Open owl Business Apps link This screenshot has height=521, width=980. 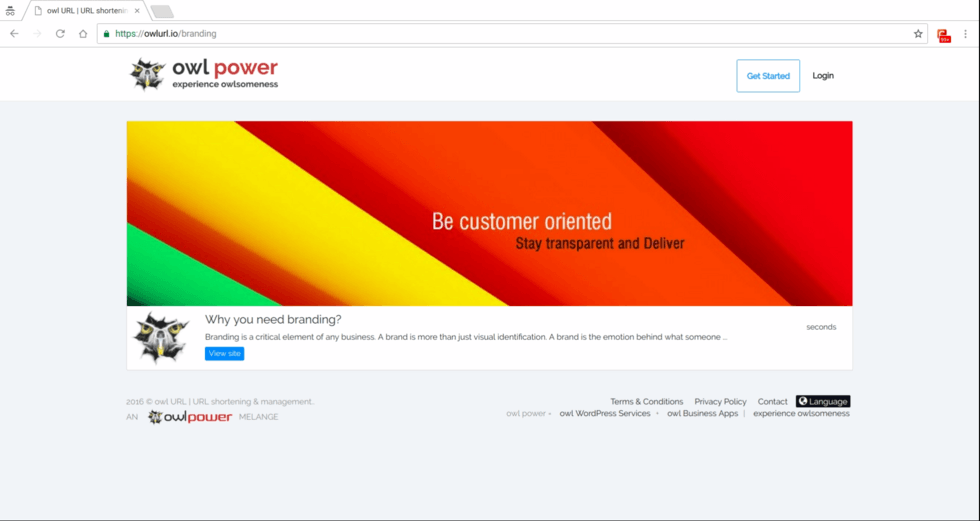click(702, 414)
